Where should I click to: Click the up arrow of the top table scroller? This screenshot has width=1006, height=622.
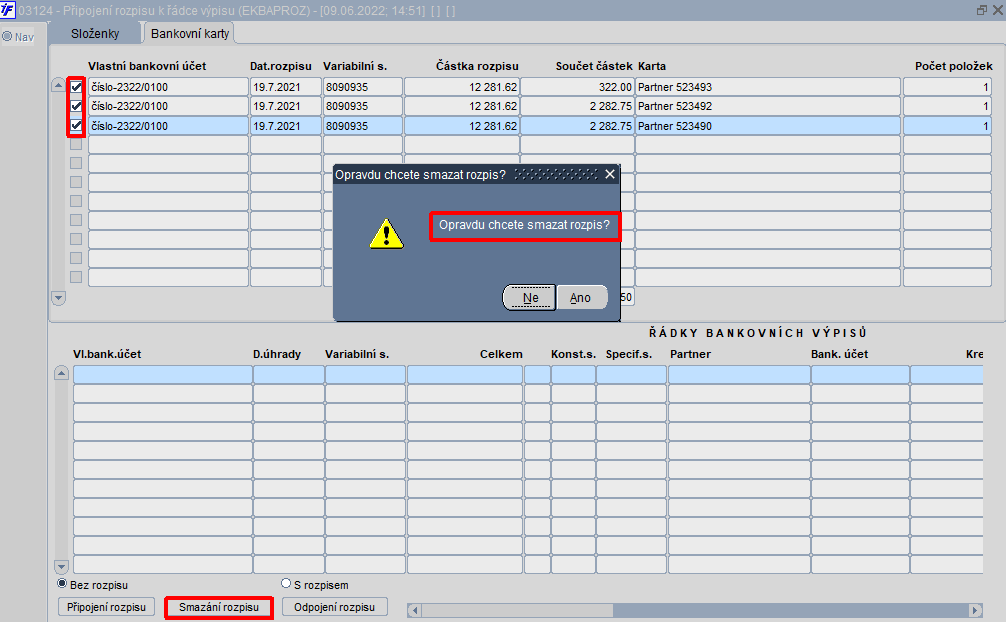[58, 85]
